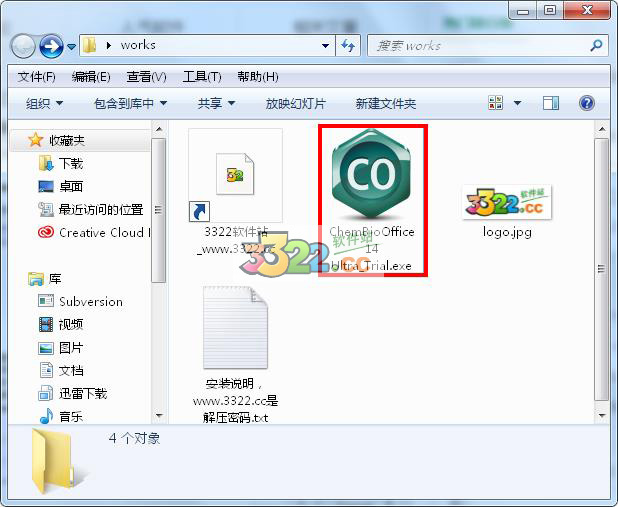Click file list scroll up arrow
The height and width of the screenshot is (507, 618).
coord(602,129)
